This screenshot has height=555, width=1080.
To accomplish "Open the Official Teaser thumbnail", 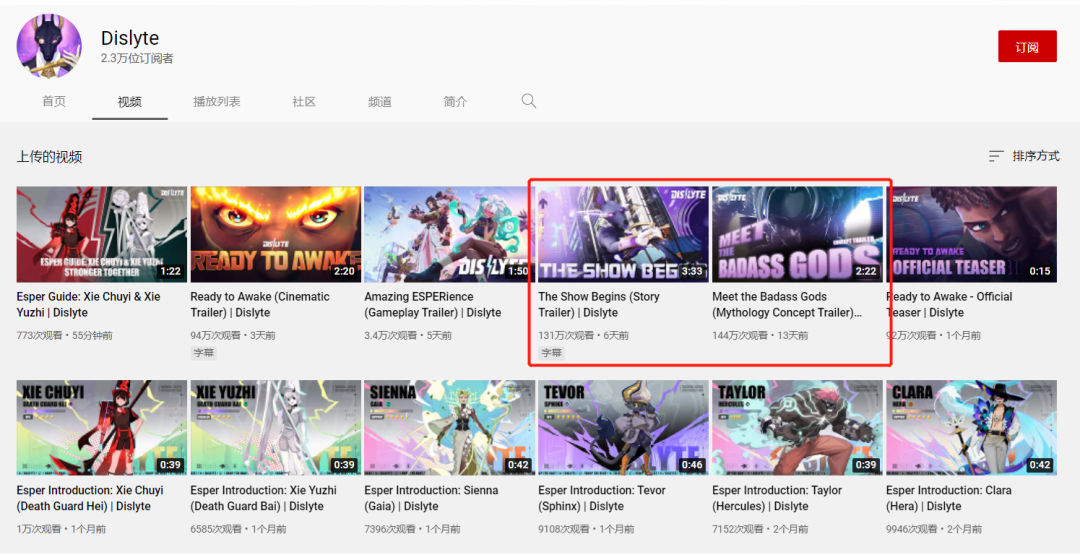I will (x=971, y=234).
